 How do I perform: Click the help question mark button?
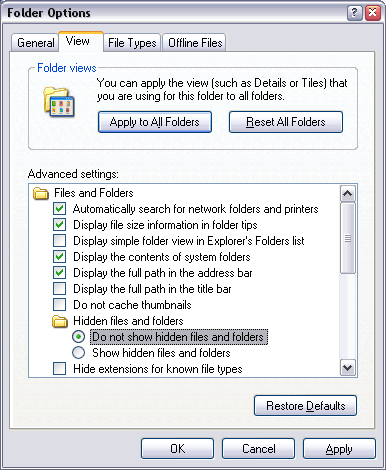point(354,13)
